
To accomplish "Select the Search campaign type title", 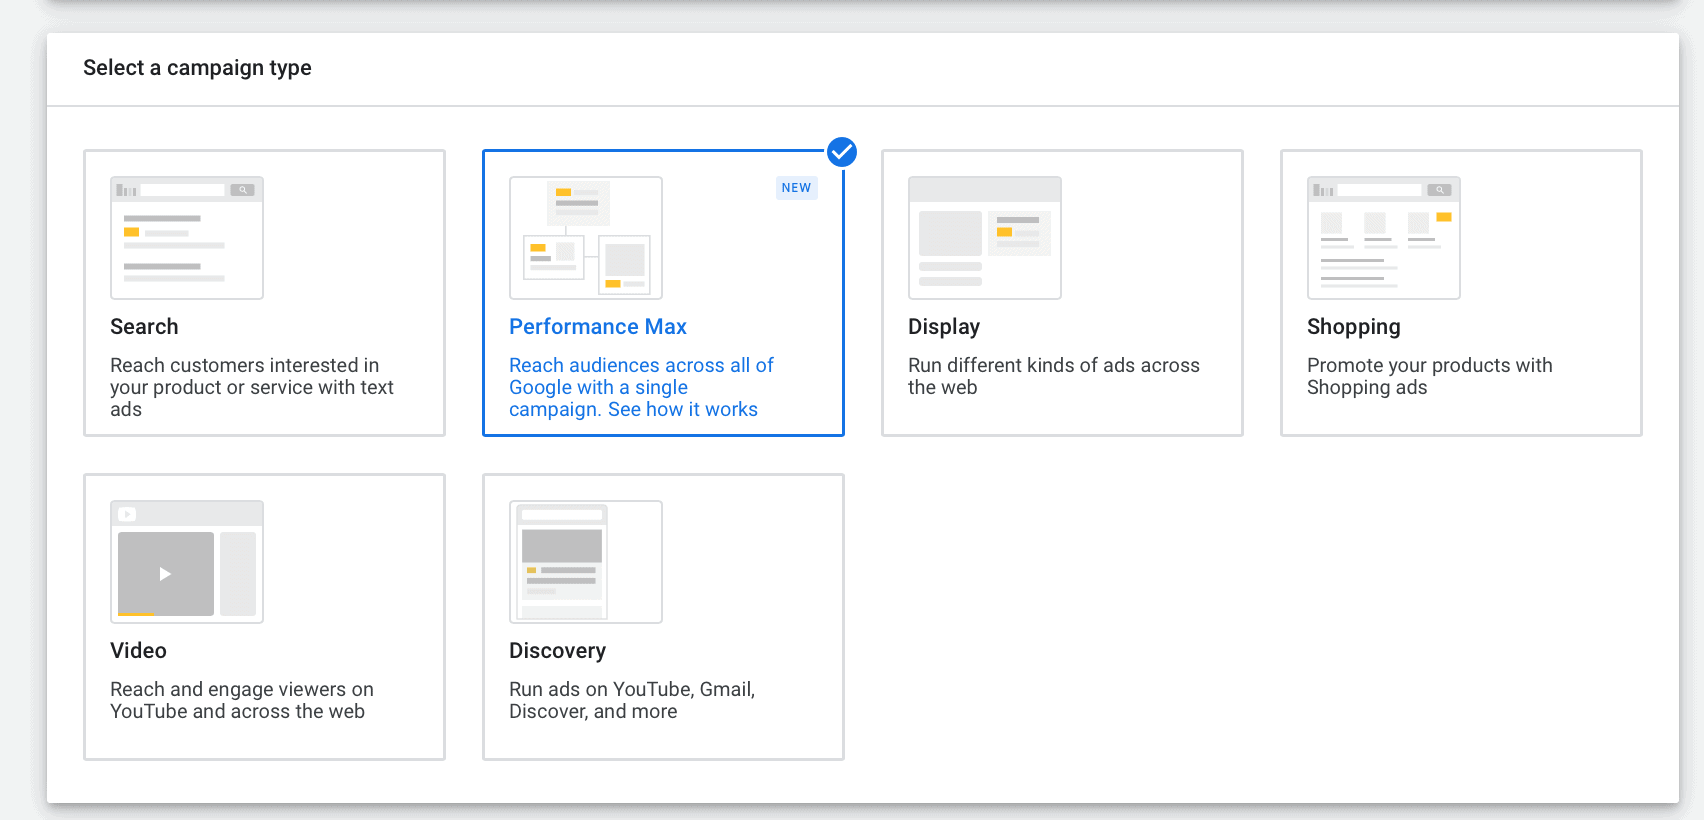I will point(144,327).
